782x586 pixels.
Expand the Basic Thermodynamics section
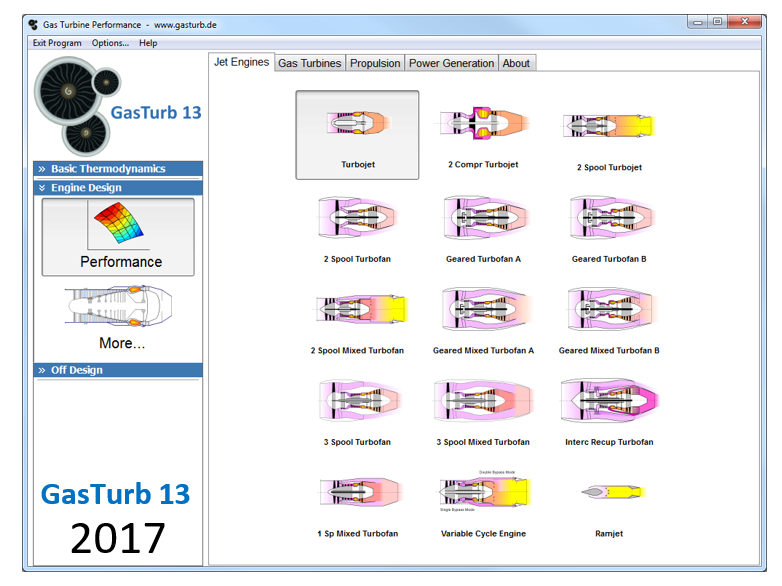pyautogui.click(x=118, y=169)
